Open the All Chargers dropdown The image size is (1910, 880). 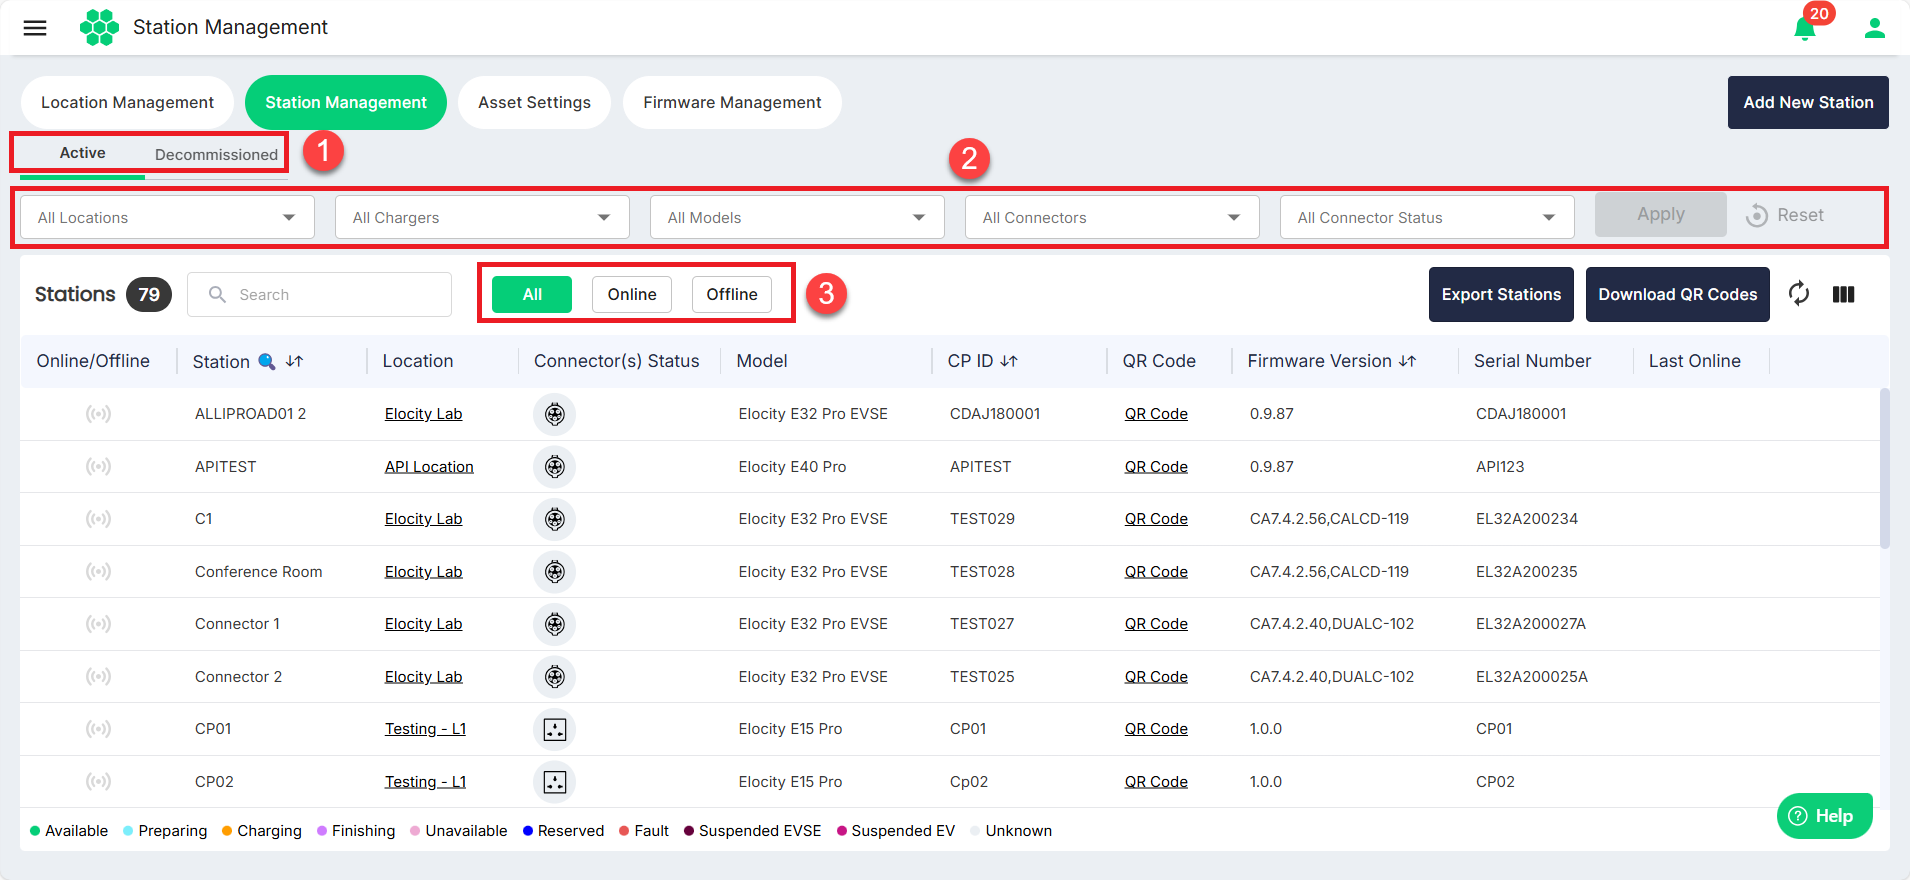(482, 217)
